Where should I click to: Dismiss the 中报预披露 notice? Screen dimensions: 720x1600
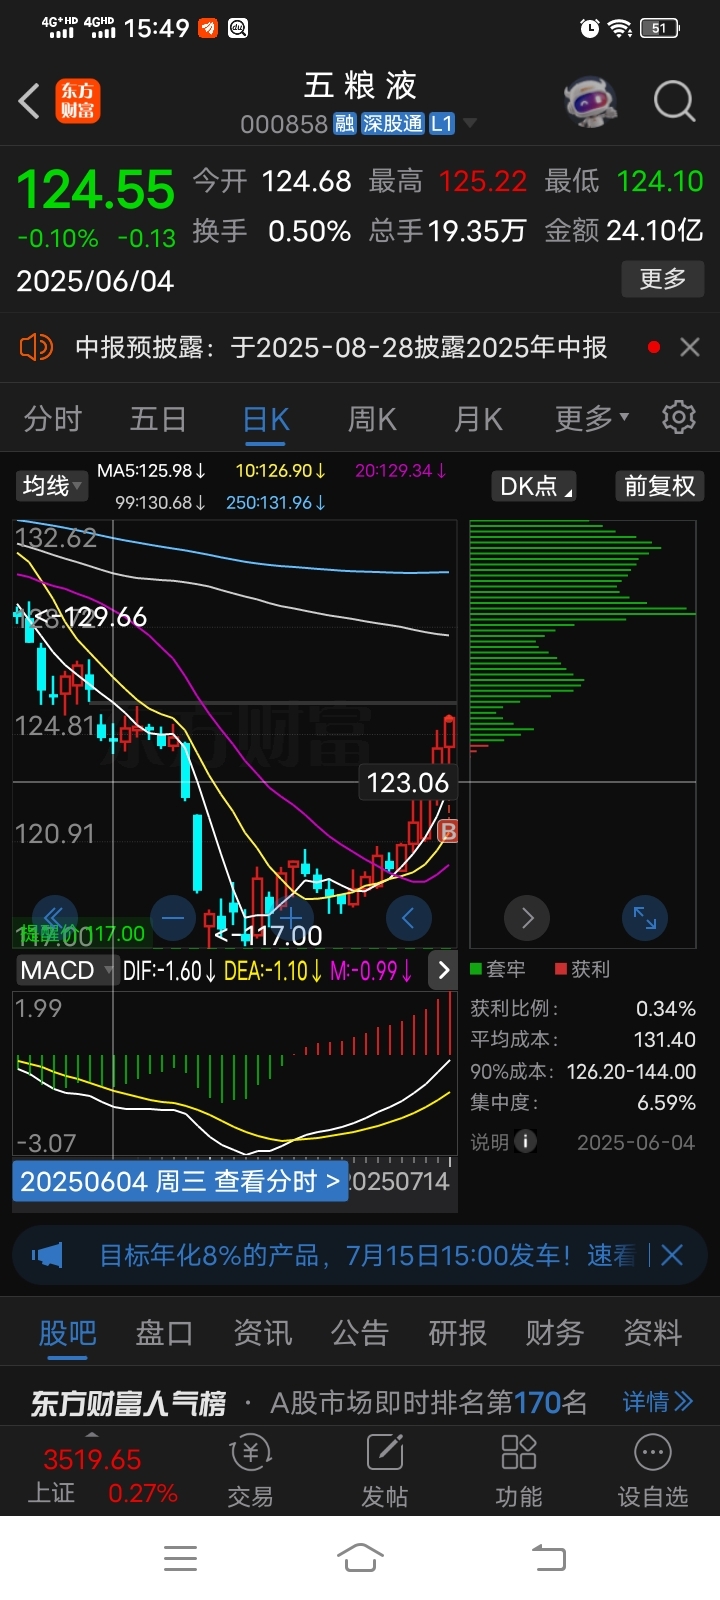689,347
